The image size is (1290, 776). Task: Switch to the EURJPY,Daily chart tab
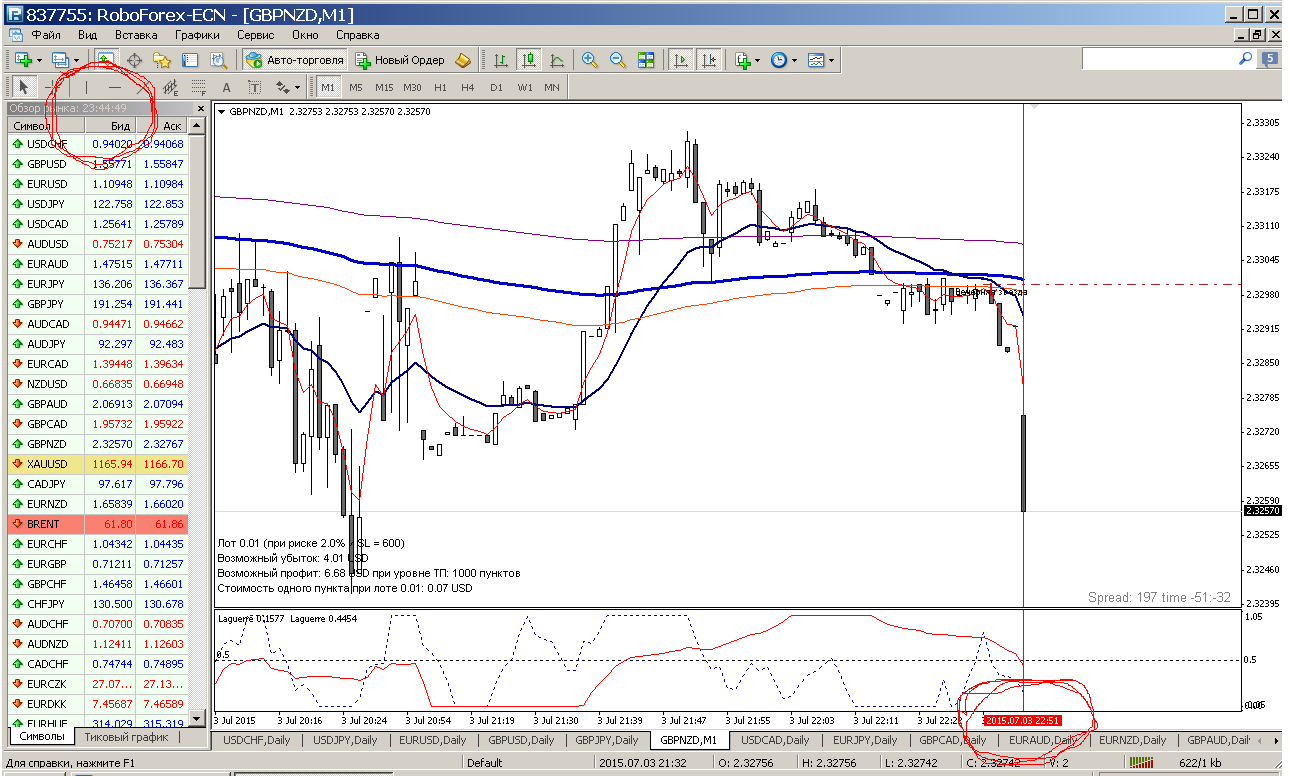tap(865, 740)
